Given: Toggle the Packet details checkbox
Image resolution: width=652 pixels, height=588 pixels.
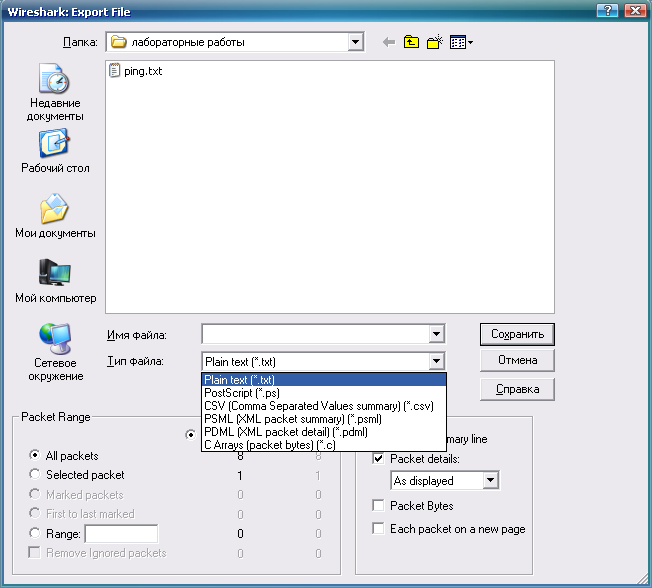Looking at the screenshot, I should pos(378,459).
